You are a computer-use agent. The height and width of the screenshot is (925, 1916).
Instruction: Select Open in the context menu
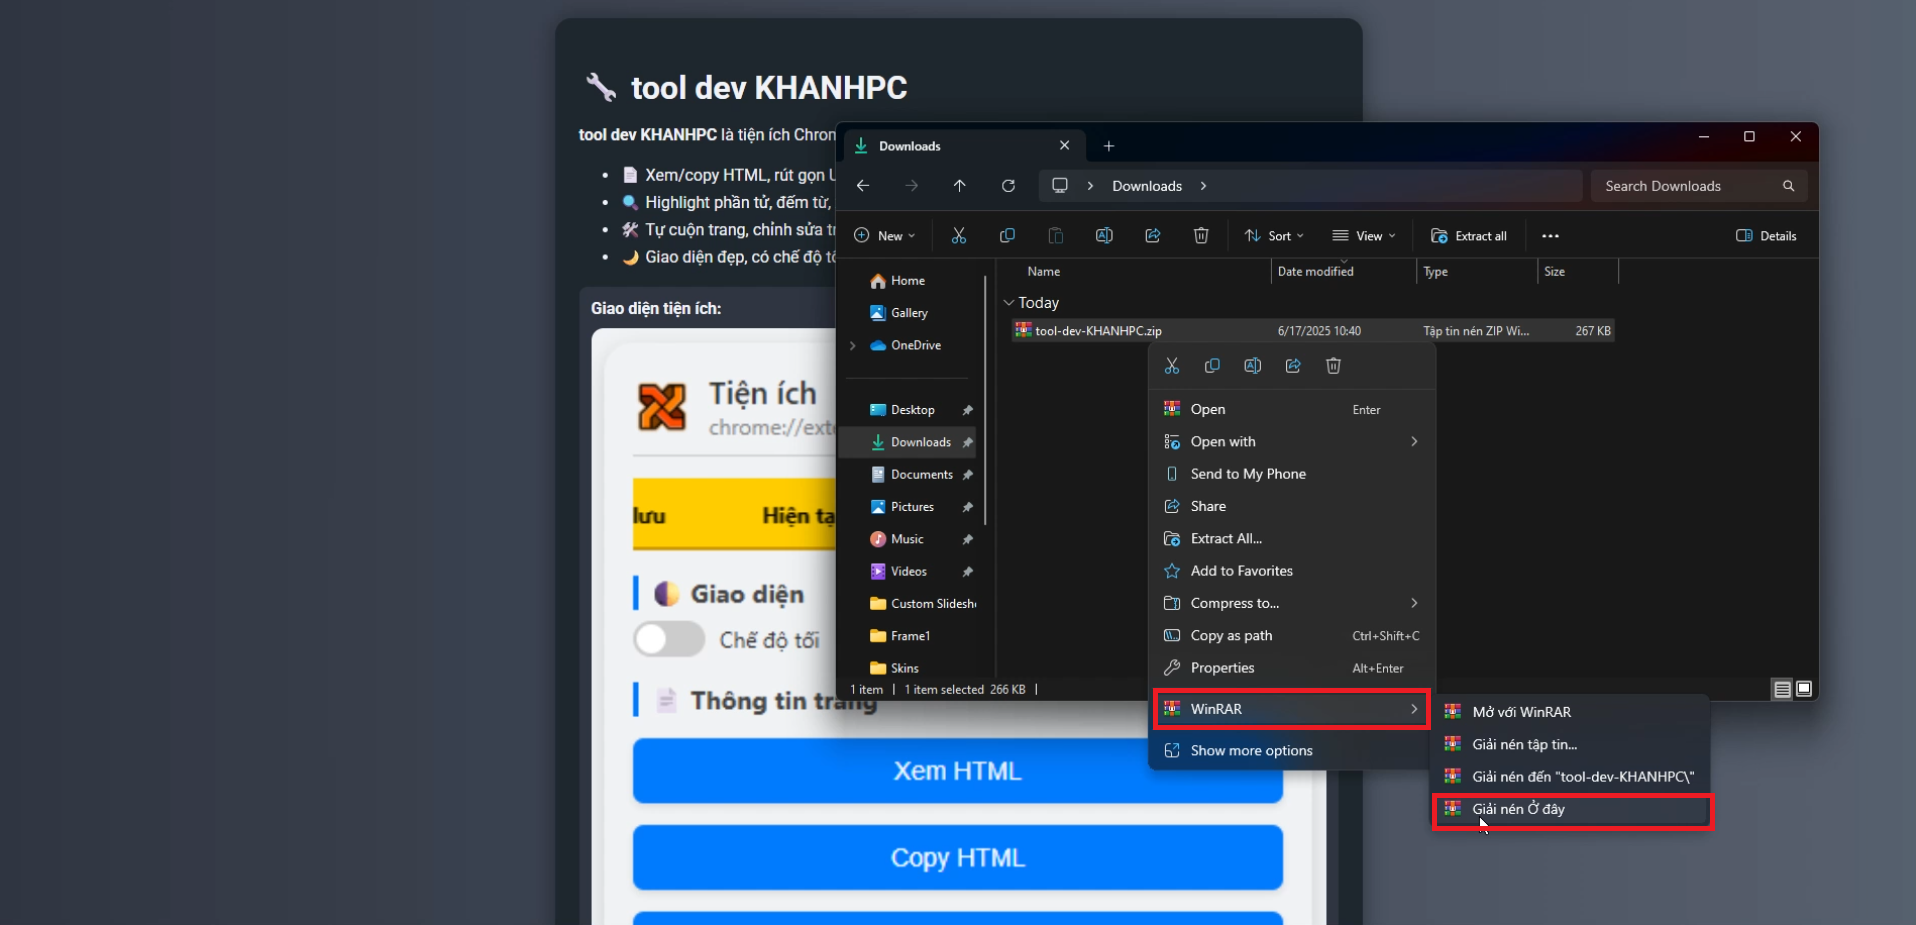coord(1292,410)
